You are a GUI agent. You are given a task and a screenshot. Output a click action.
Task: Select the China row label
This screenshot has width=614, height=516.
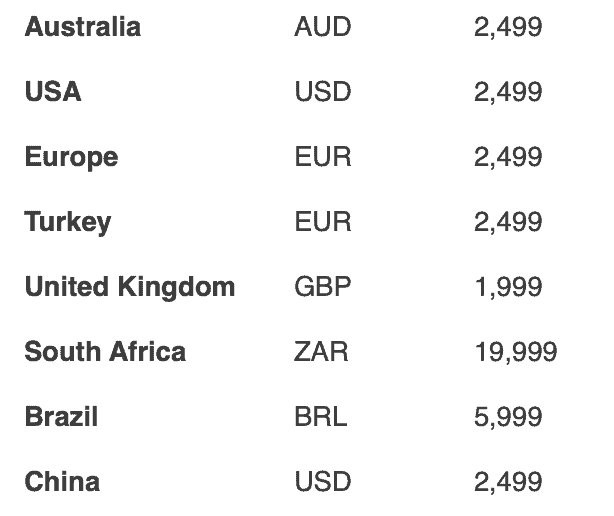coord(62,482)
